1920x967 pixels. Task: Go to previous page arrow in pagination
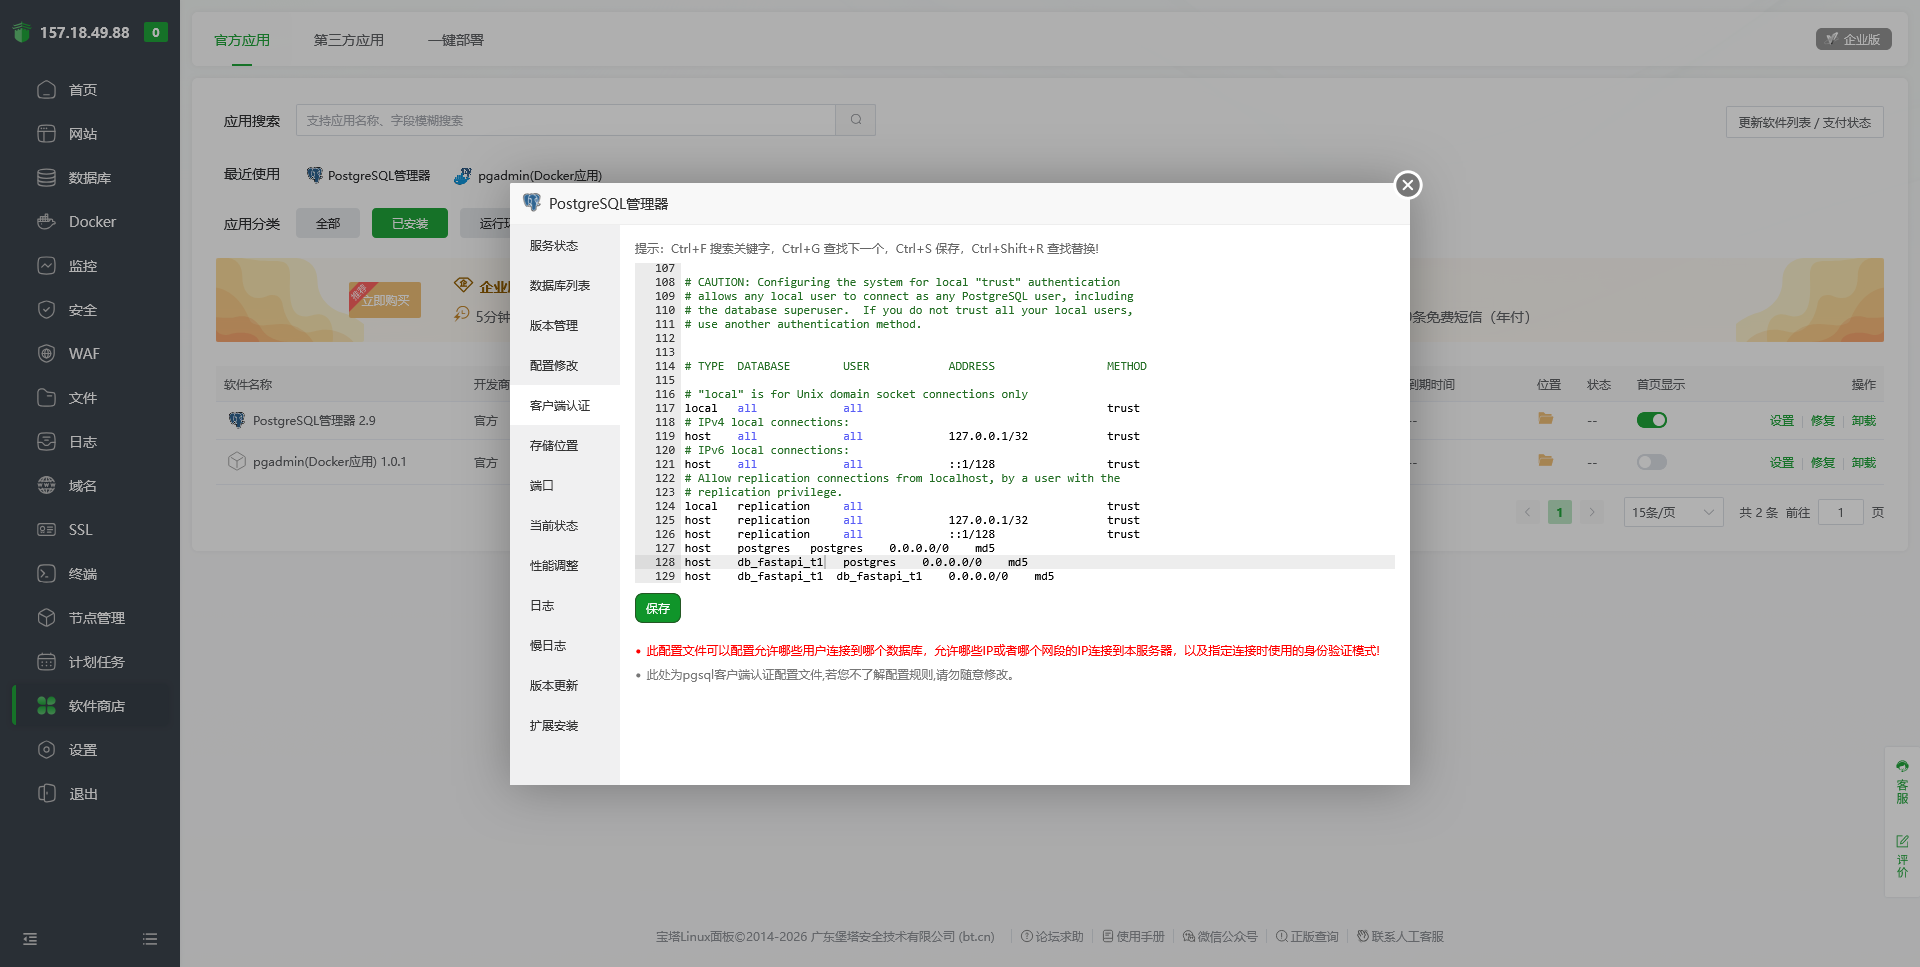[1528, 513]
